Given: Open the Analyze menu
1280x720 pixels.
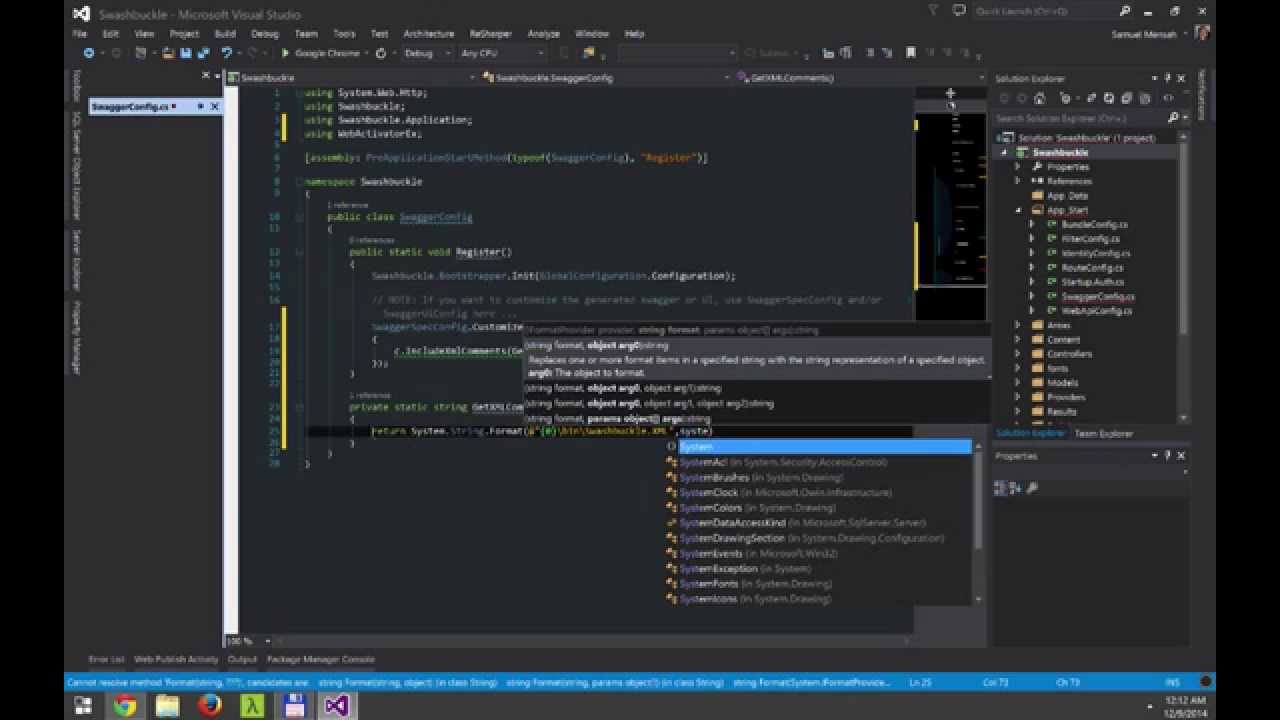Looking at the screenshot, I should (x=543, y=34).
